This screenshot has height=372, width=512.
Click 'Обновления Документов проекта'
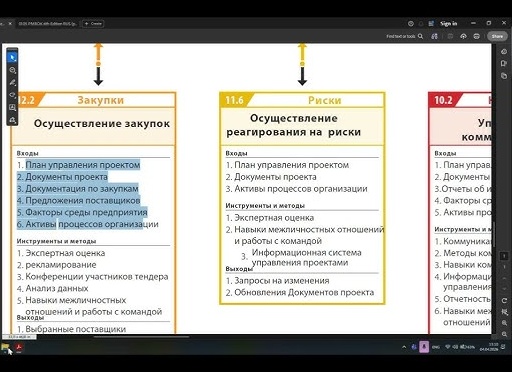pyautogui.click(x=304, y=292)
